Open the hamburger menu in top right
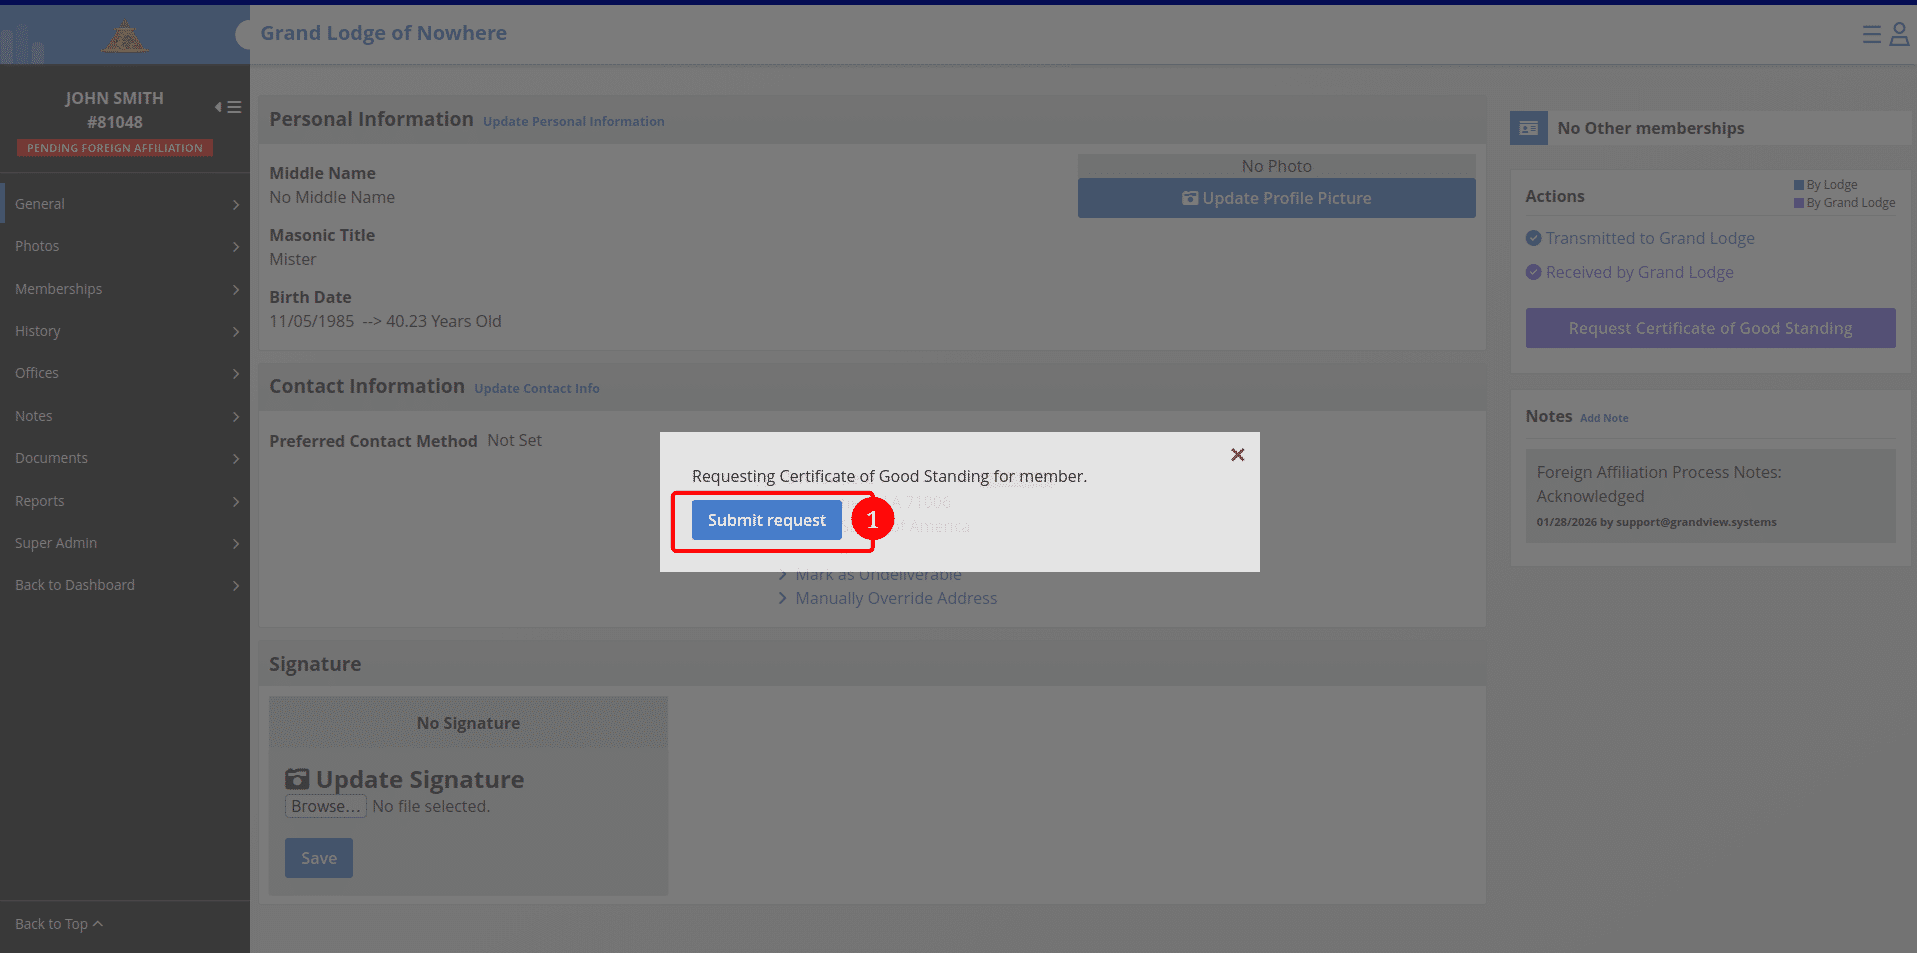The image size is (1917, 953). pos(1871,35)
